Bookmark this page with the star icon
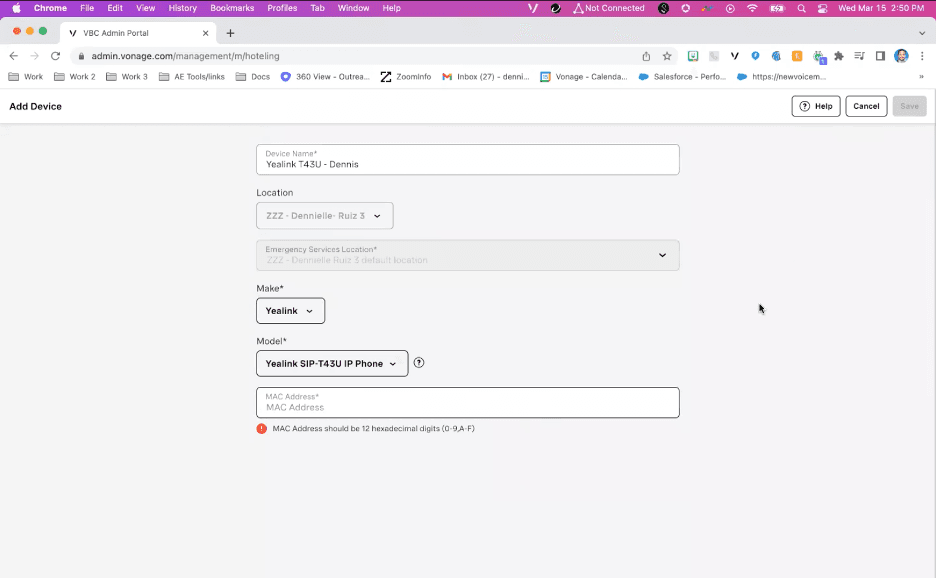 tap(667, 56)
